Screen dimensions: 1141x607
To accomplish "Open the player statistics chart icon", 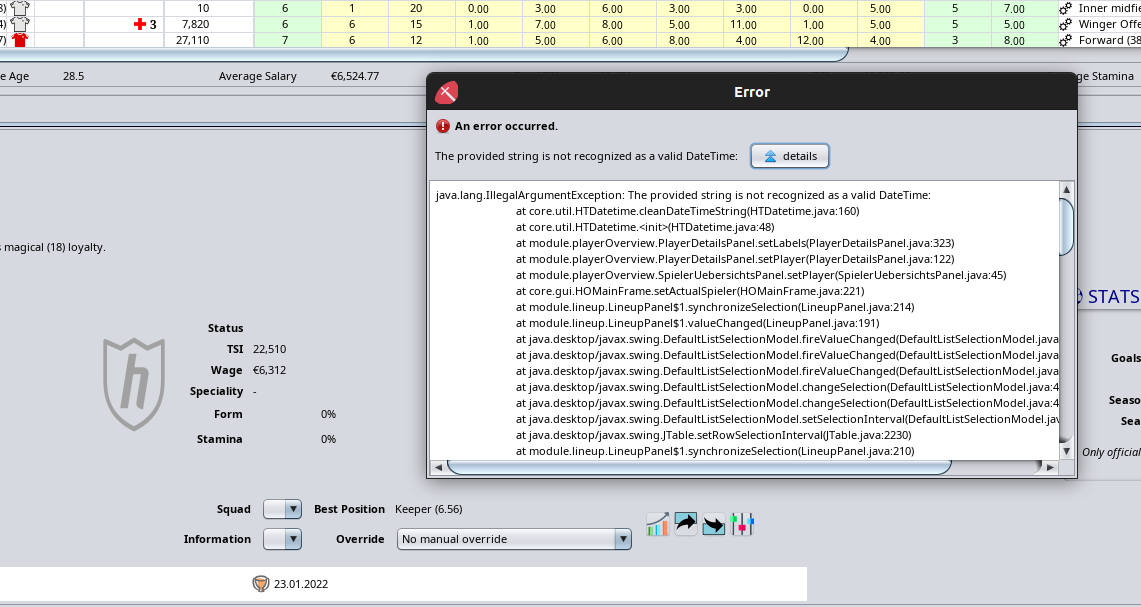I will point(657,524).
